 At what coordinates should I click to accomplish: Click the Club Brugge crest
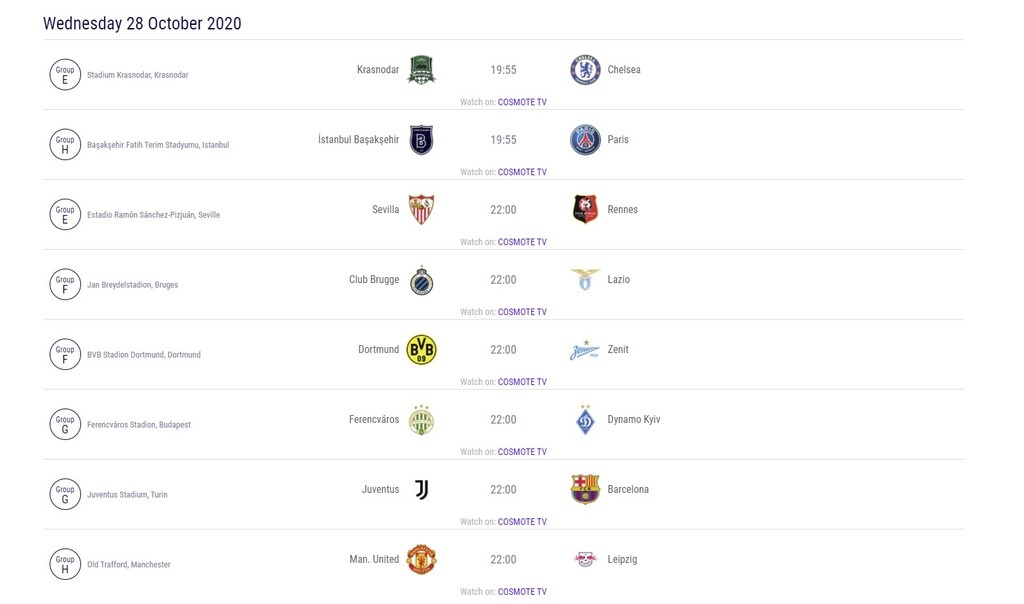tap(421, 280)
